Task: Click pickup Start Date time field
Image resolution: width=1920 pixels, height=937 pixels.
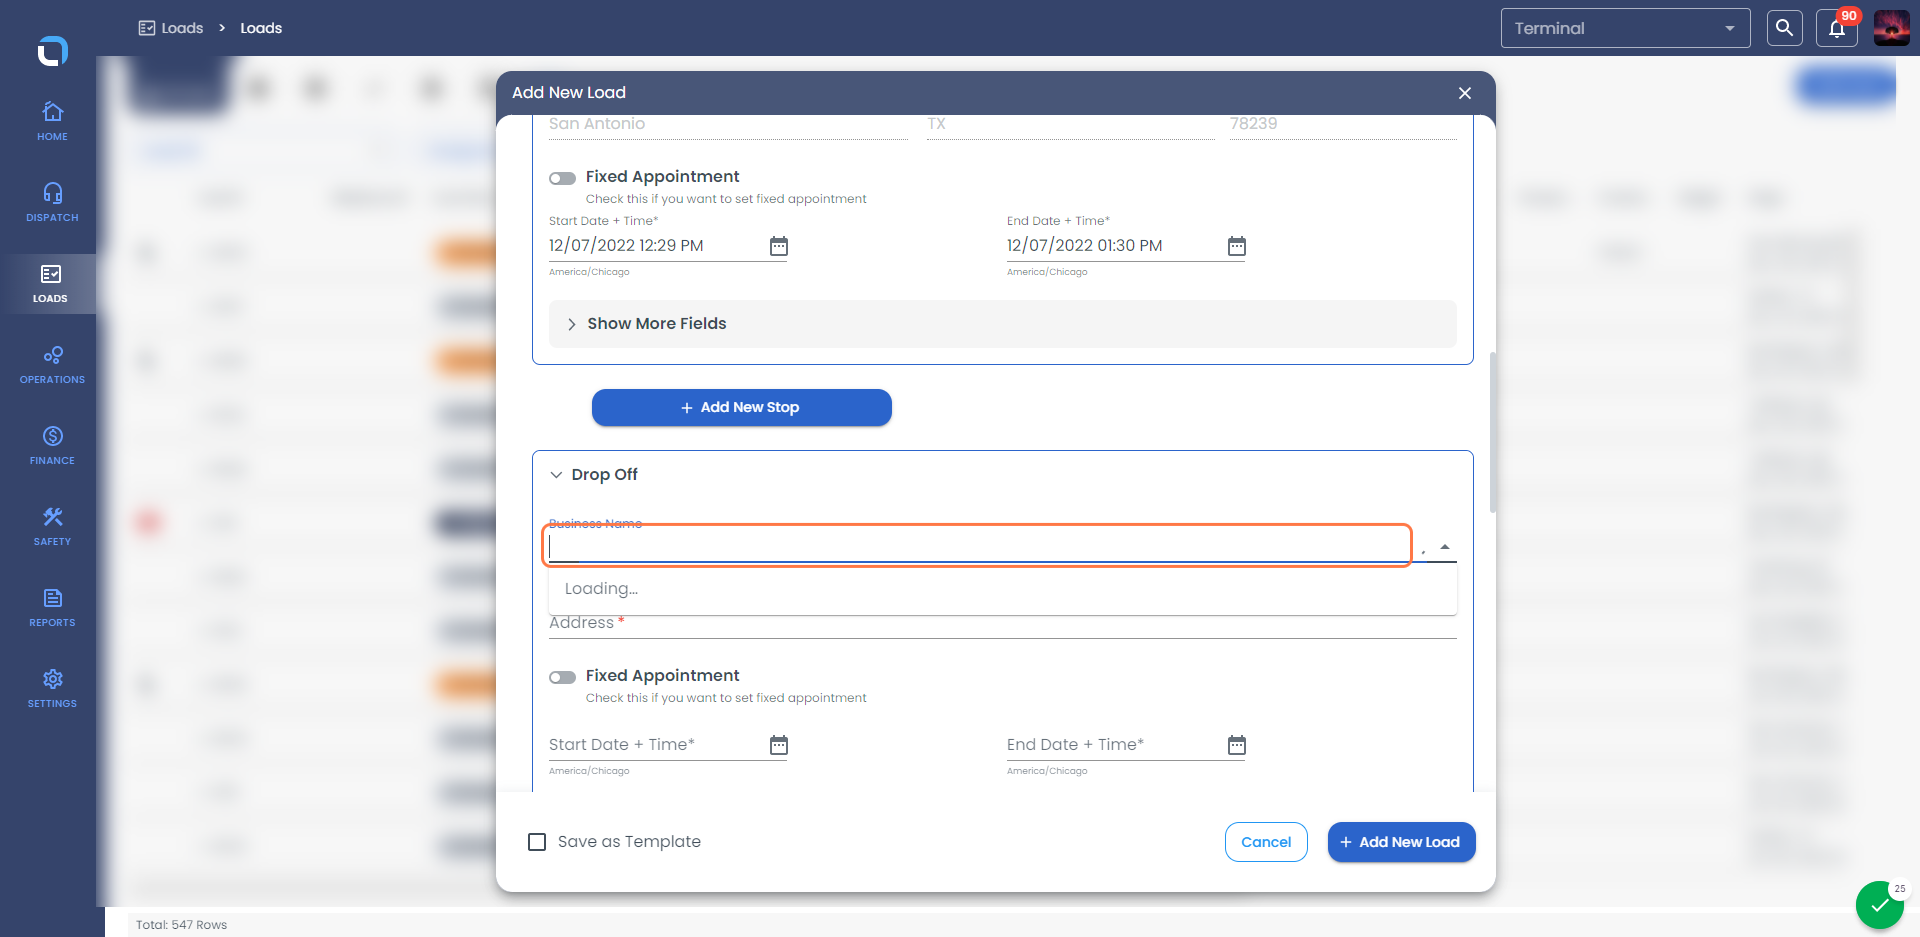Action: coord(656,246)
